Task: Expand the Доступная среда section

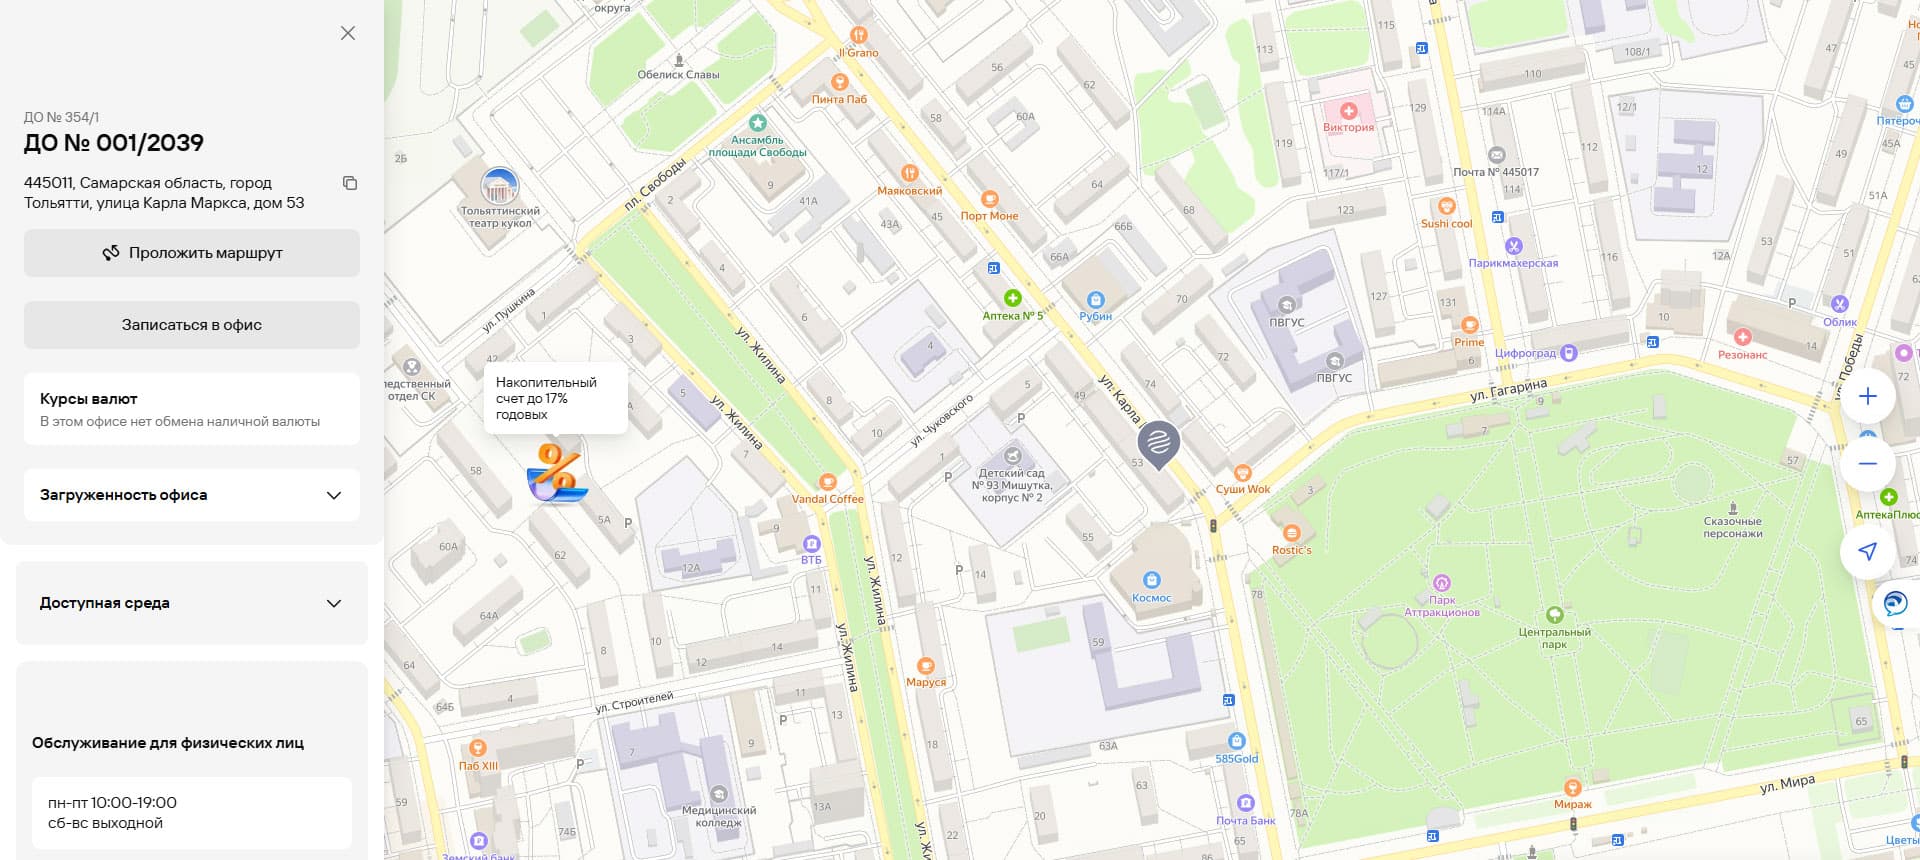Action: pos(192,603)
